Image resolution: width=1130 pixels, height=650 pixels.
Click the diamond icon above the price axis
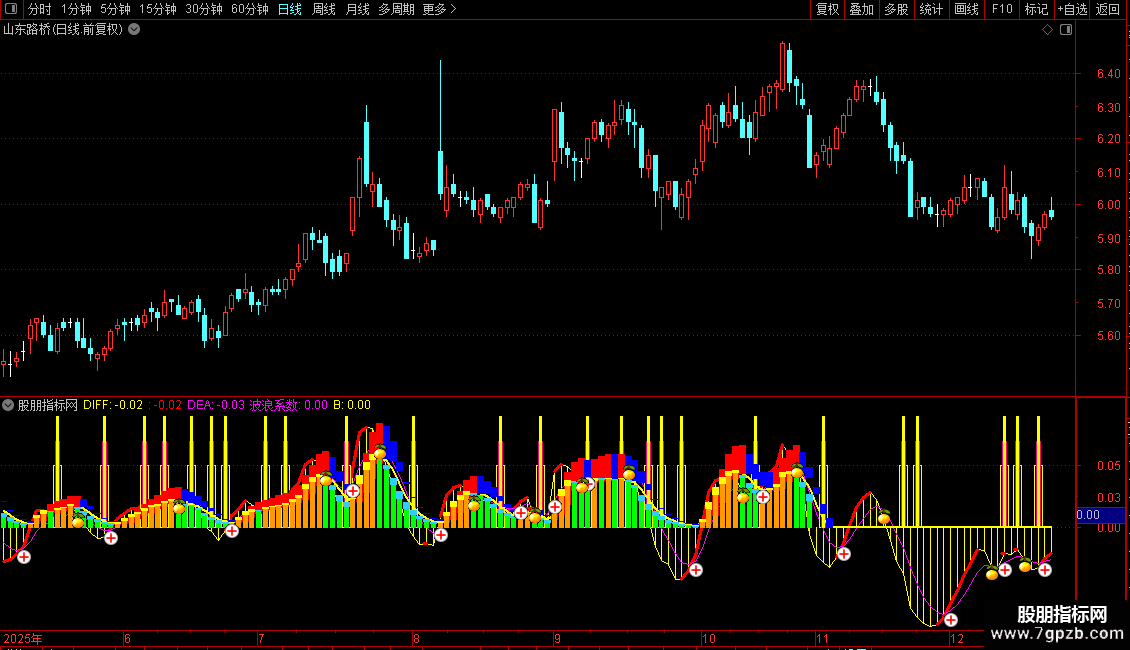tap(1047, 30)
